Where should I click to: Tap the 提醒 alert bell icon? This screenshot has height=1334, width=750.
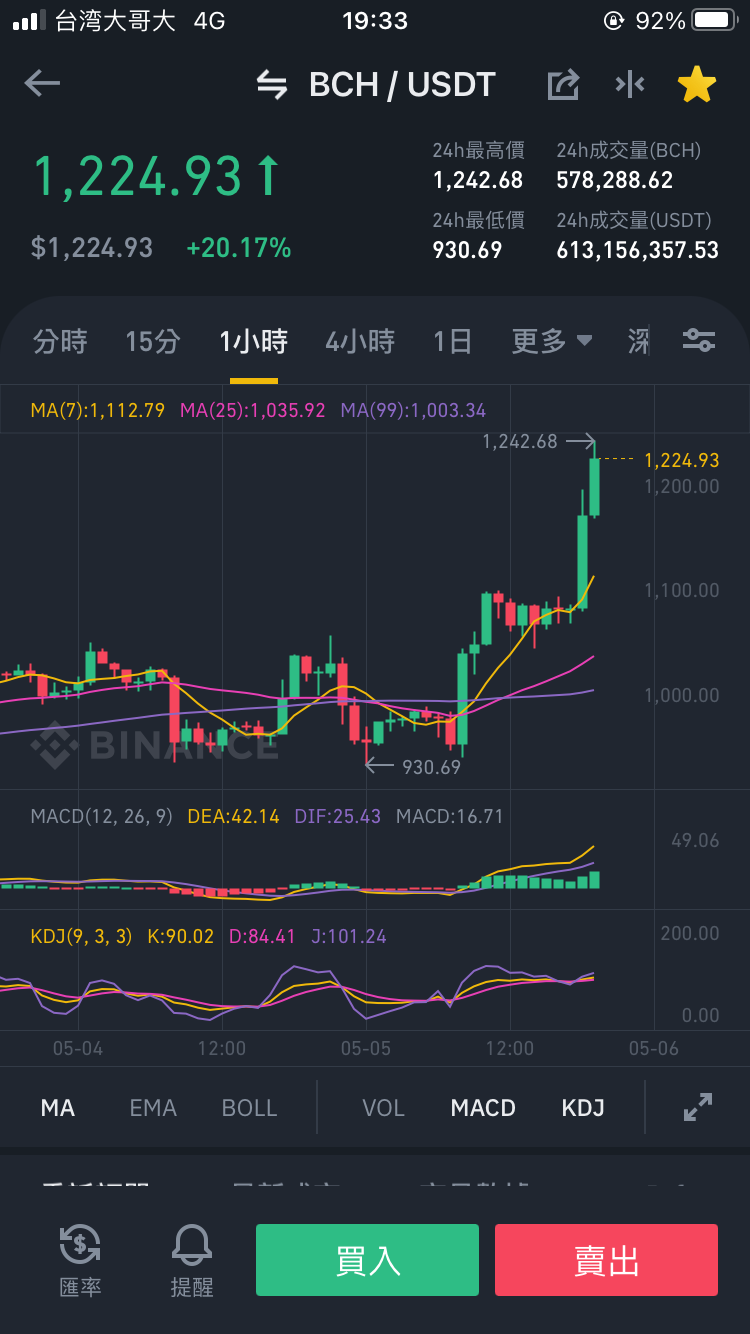click(192, 1260)
